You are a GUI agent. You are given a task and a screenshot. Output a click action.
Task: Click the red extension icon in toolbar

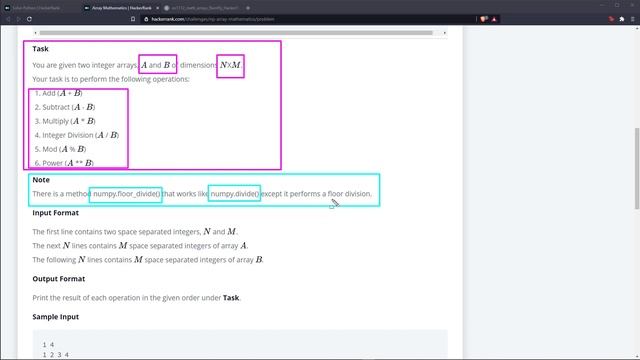click(x=611, y=19)
